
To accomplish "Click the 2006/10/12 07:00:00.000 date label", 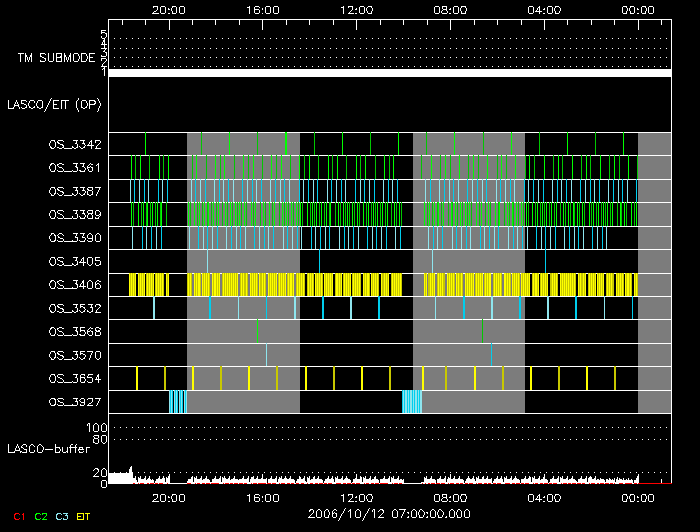I will [388, 514].
